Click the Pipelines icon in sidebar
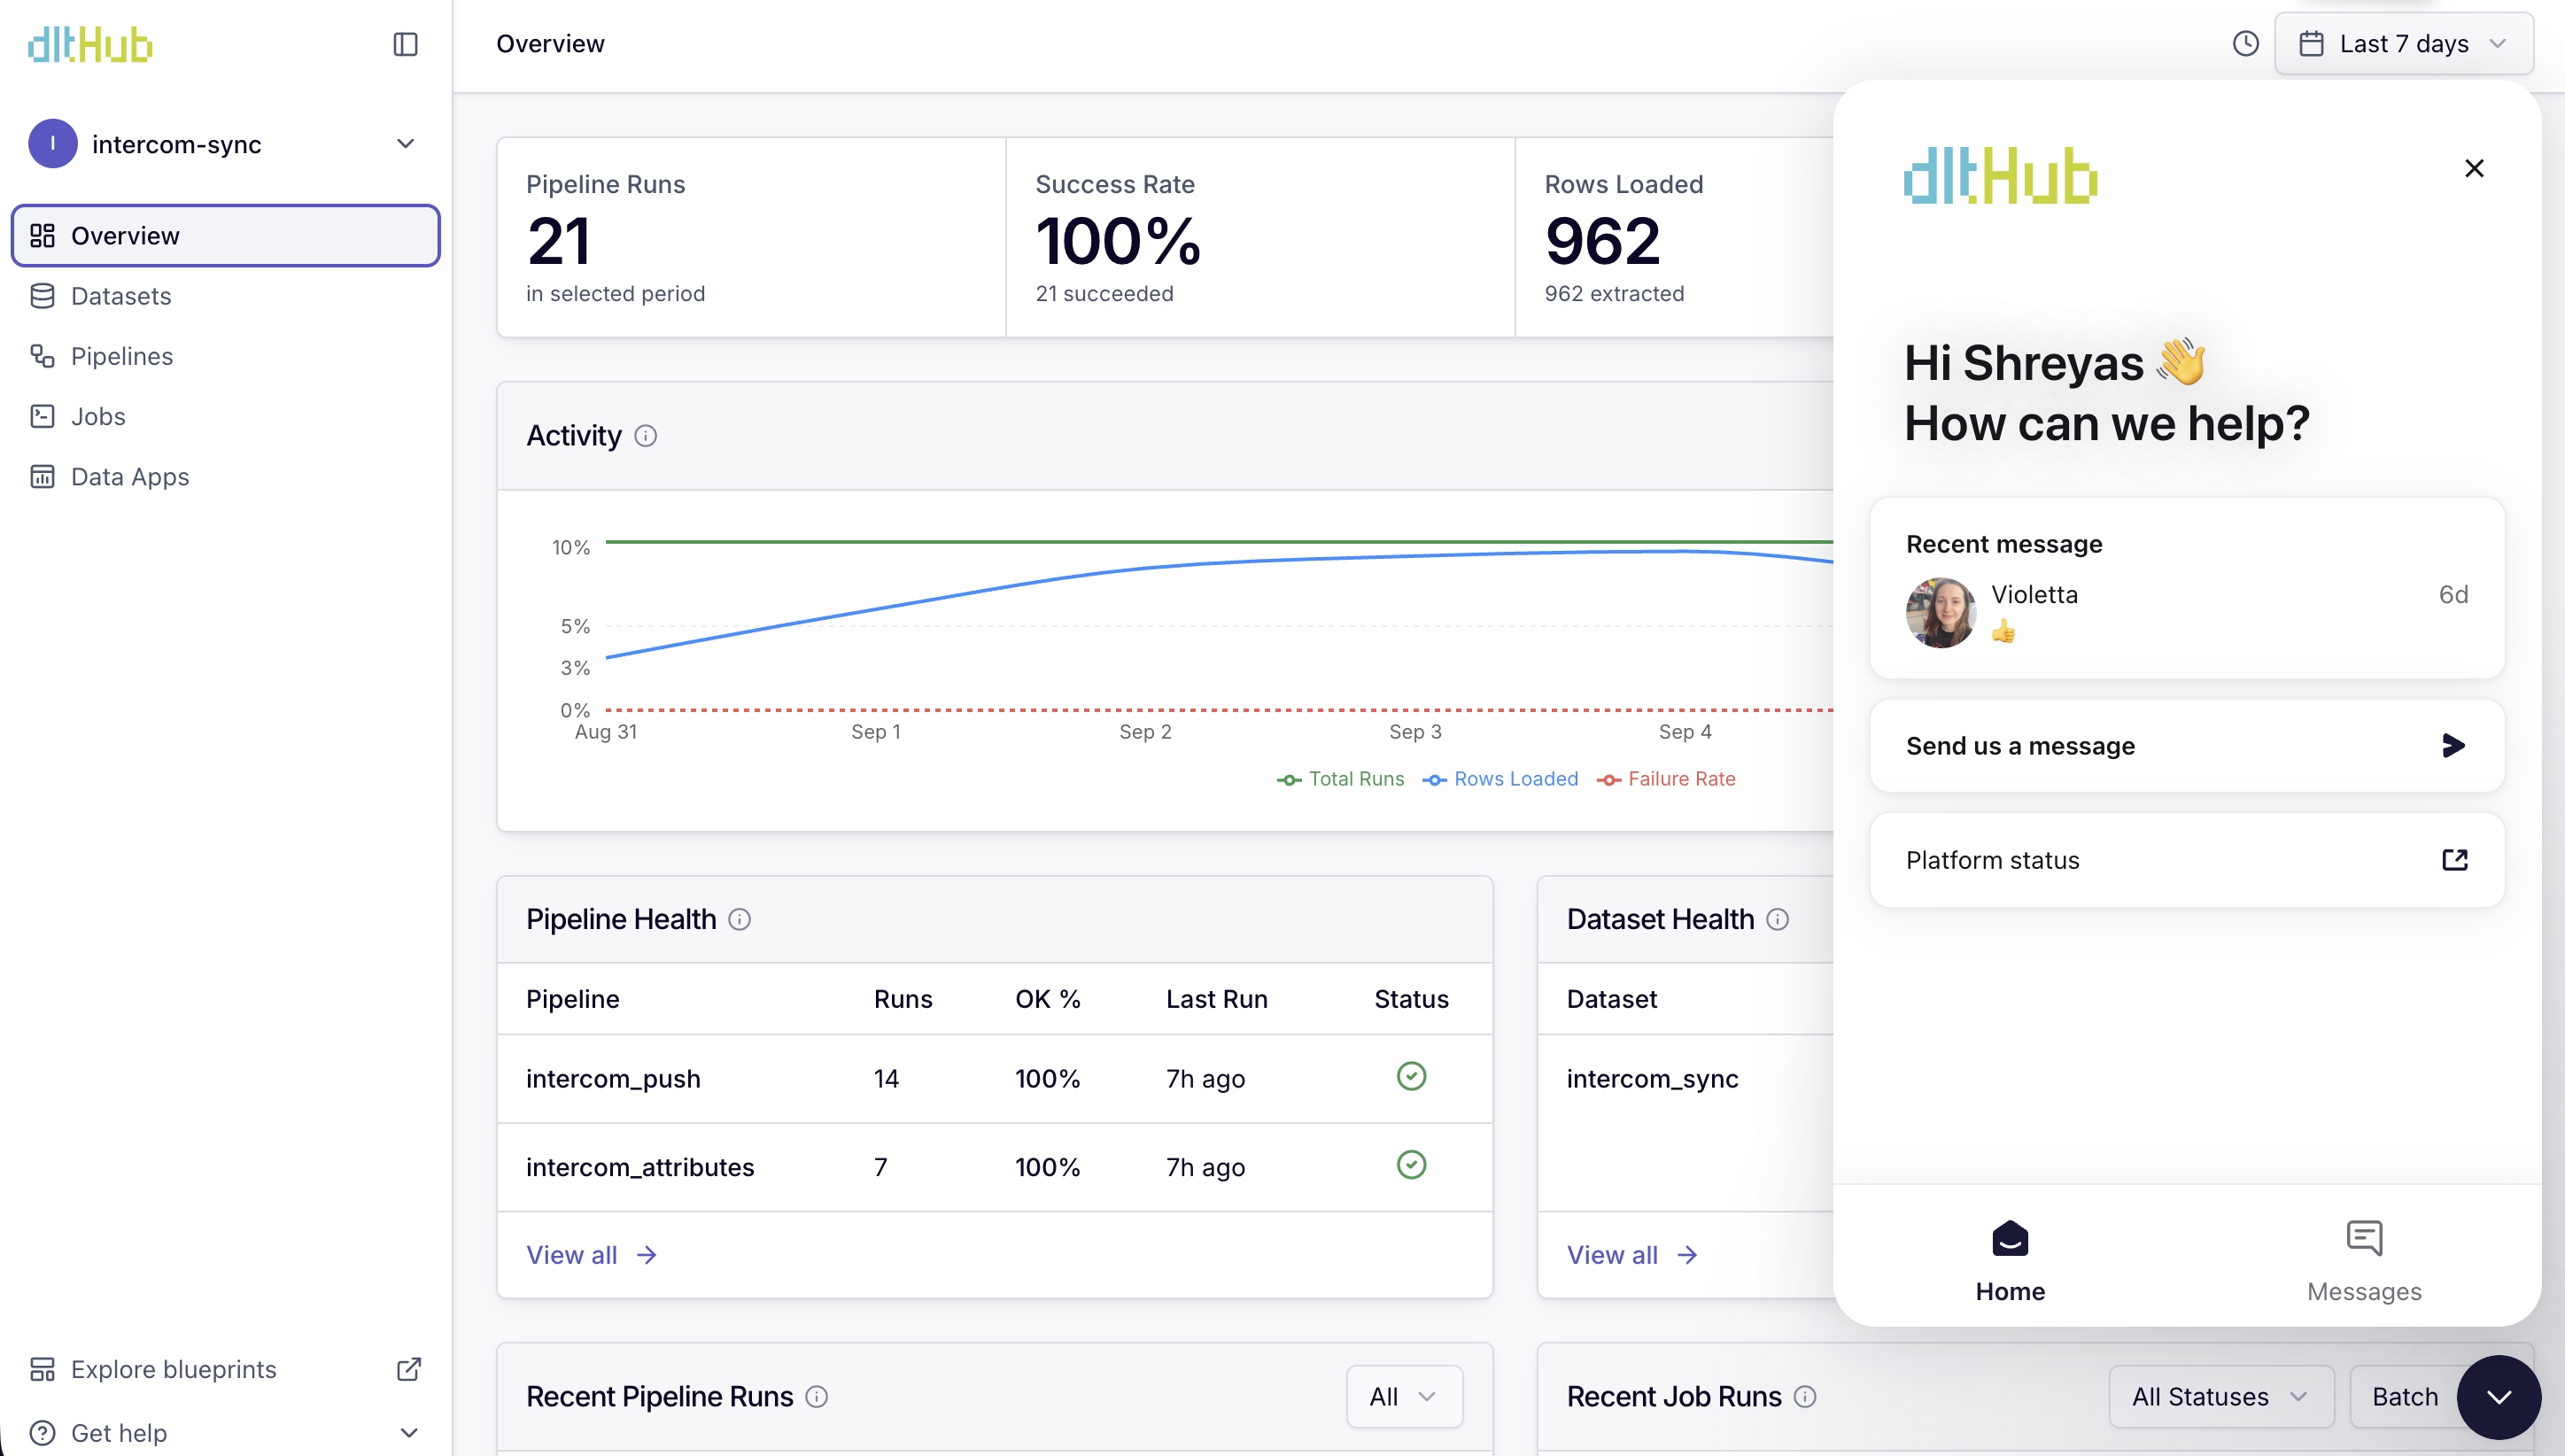Image resolution: width=2565 pixels, height=1456 pixels. click(42, 356)
